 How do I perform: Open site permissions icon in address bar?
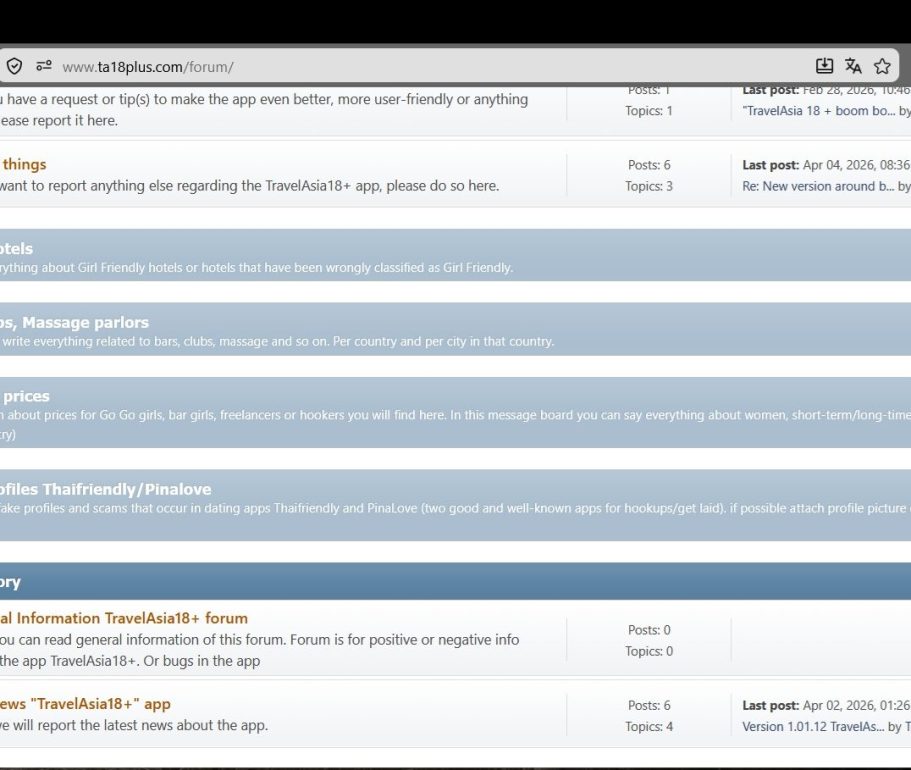tap(43, 67)
